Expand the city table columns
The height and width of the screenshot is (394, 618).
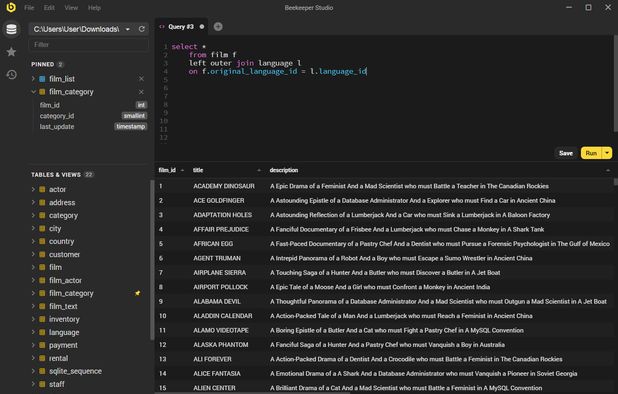[x=33, y=229]
